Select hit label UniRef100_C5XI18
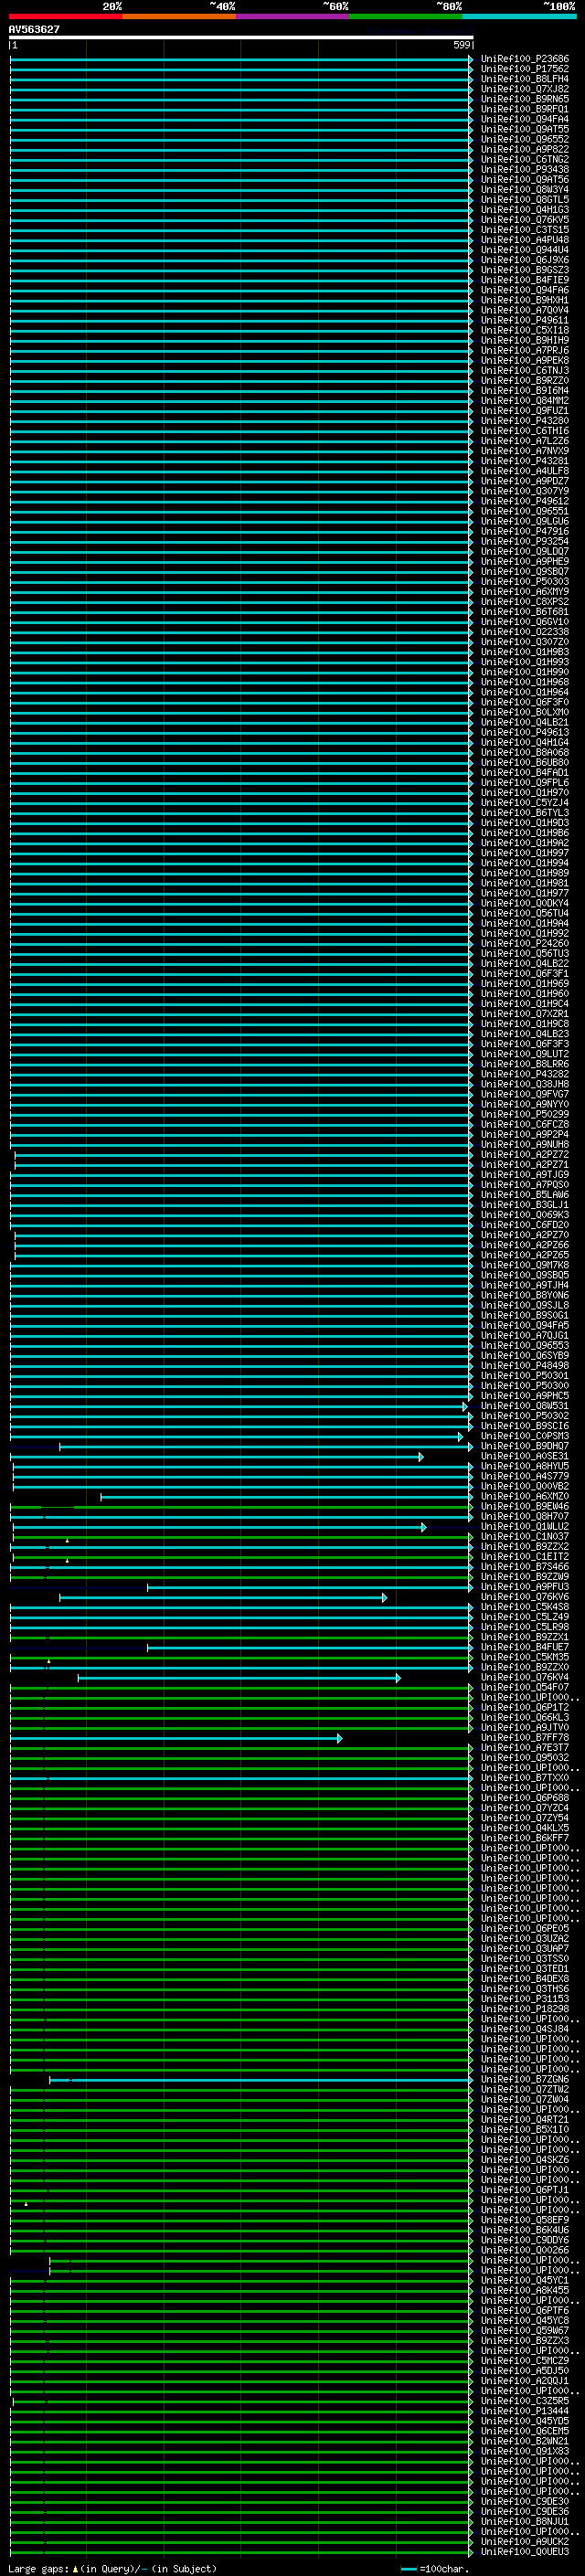The width and height of the screenshot is (585, 2576). coord(524,330)
